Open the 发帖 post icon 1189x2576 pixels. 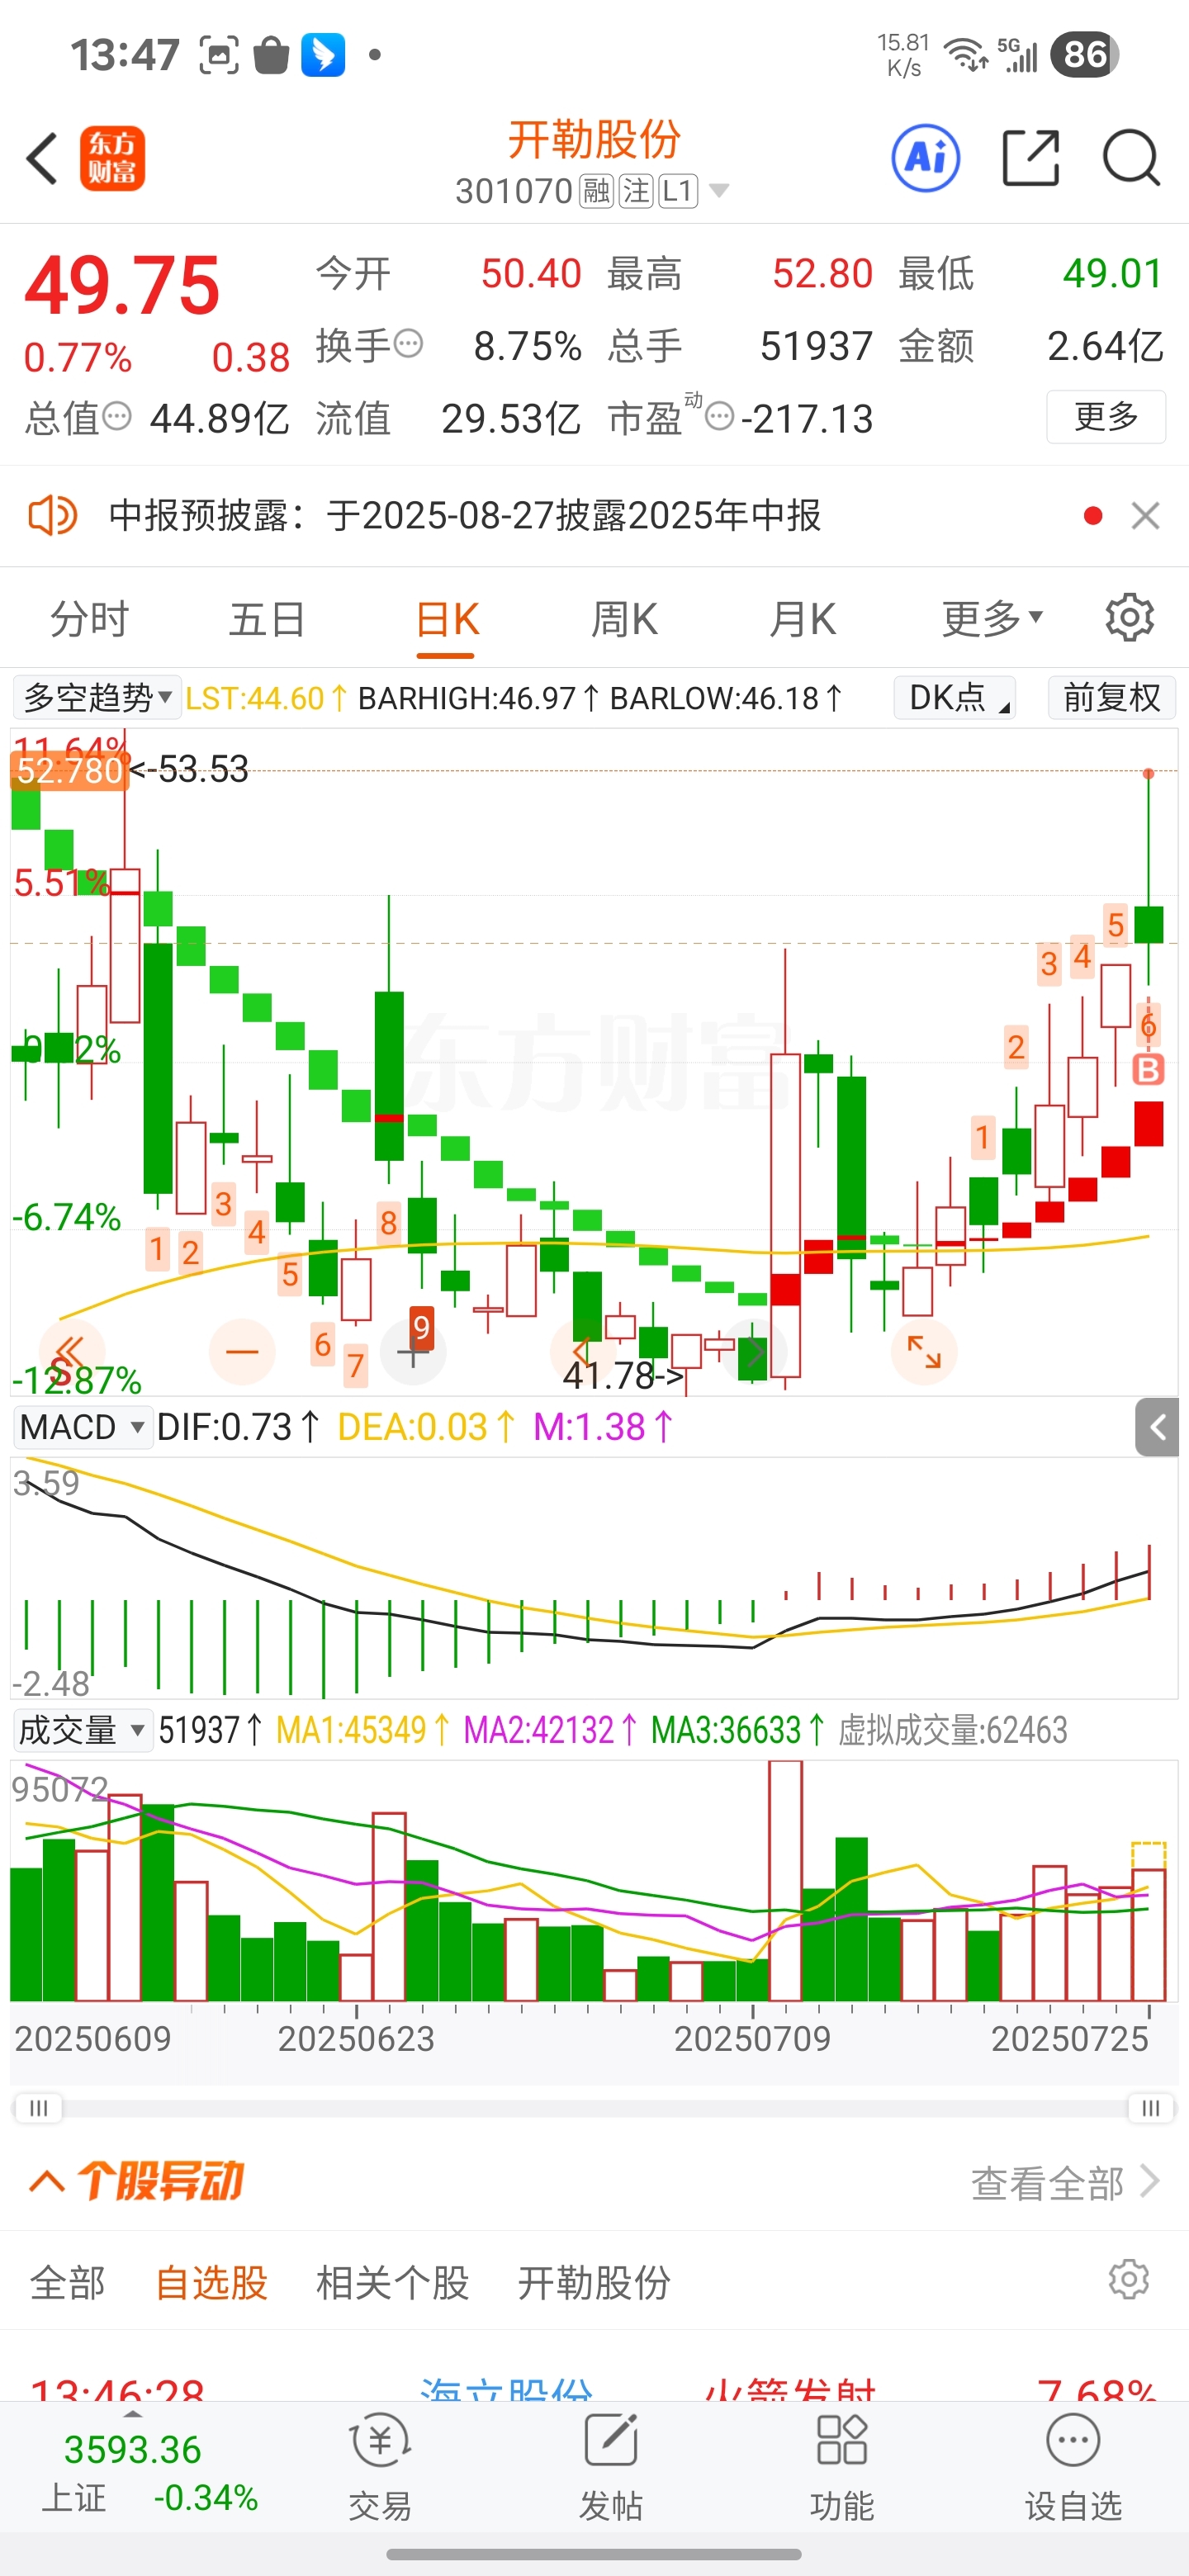pyautogui.click(x=611, y=2466)
